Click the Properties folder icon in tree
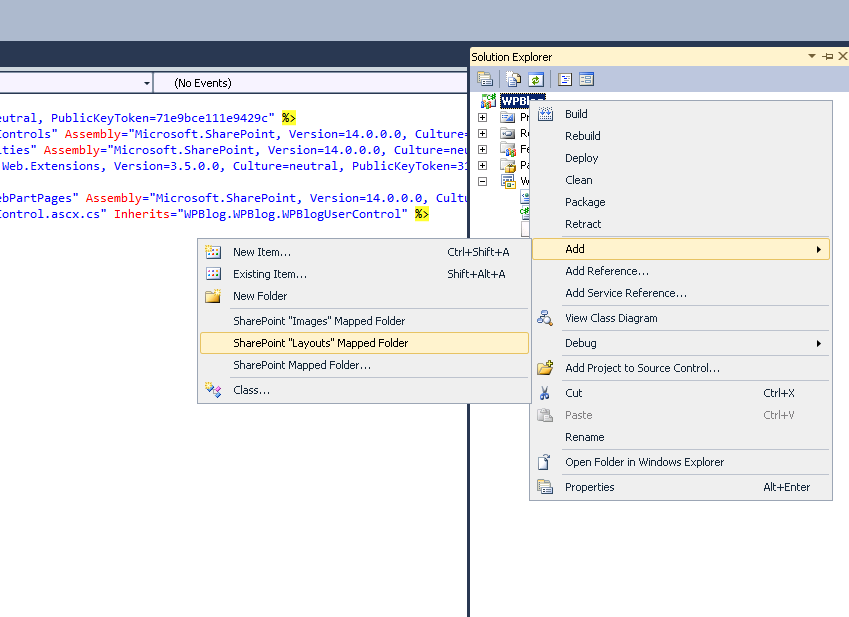This screenshot has height=617, width=849. point(508,117)
